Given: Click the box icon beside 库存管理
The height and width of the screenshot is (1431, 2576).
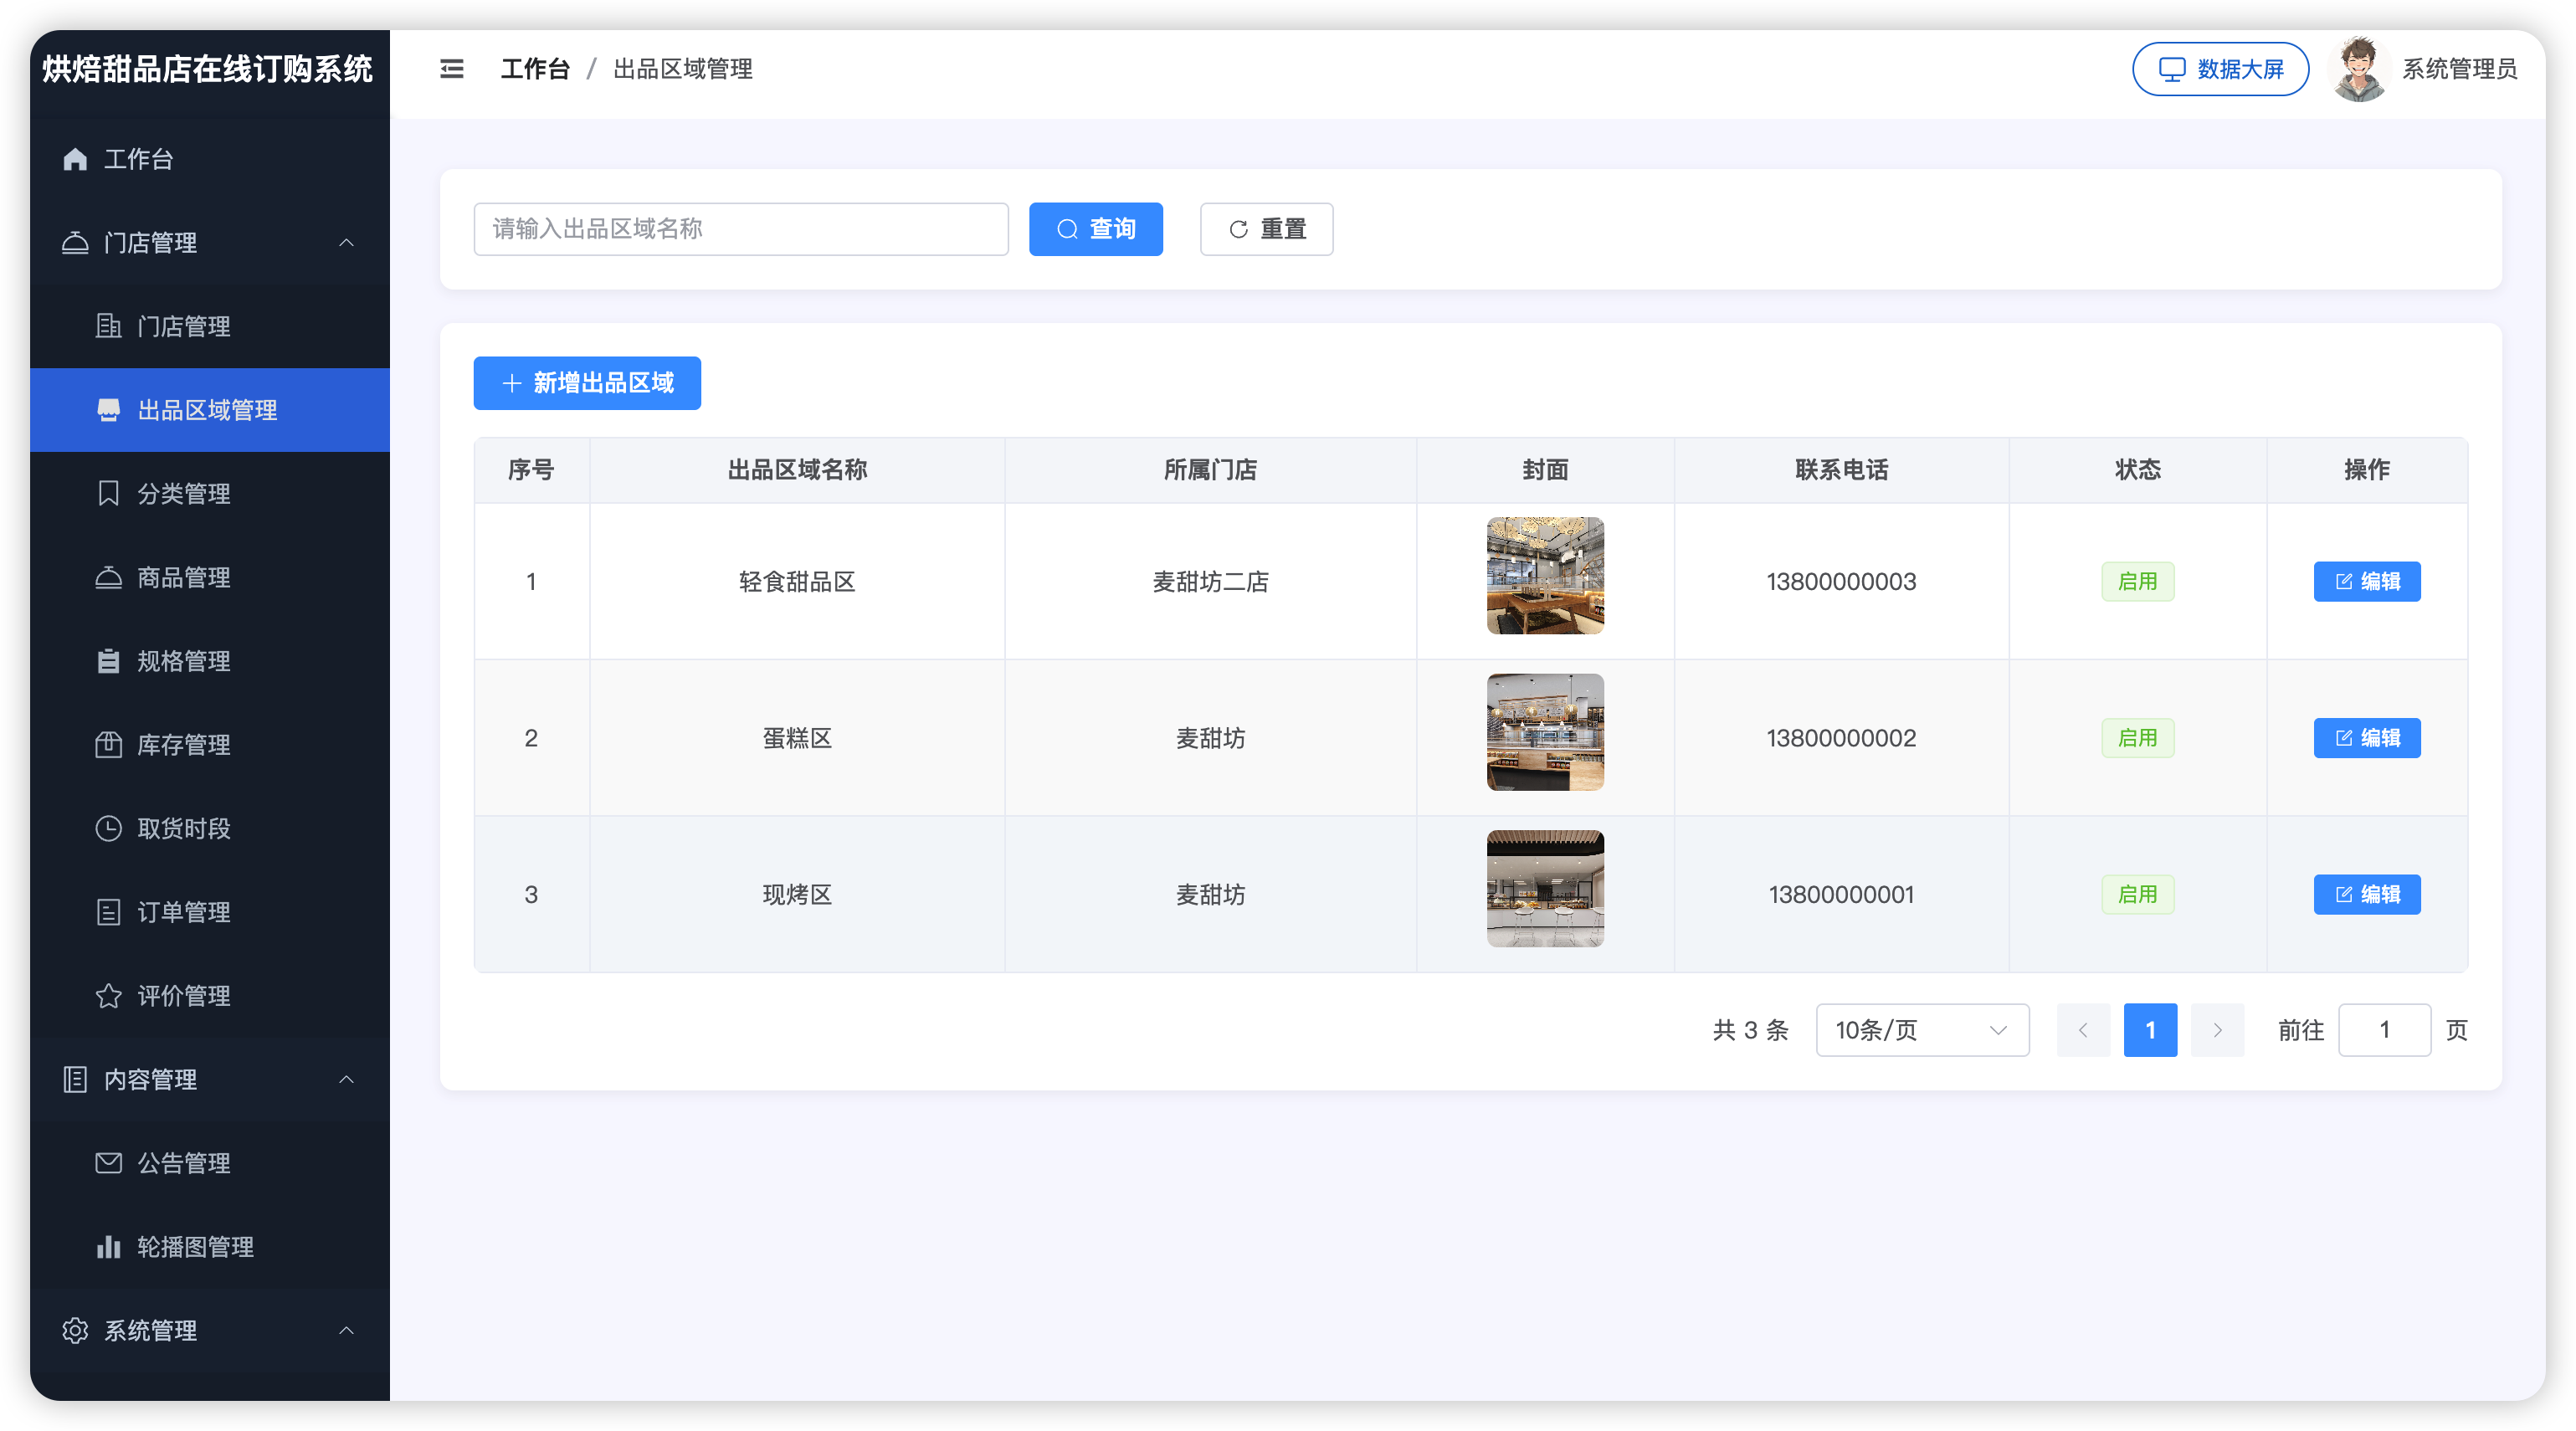Looking at the screenshot, I should click(108, 745).
